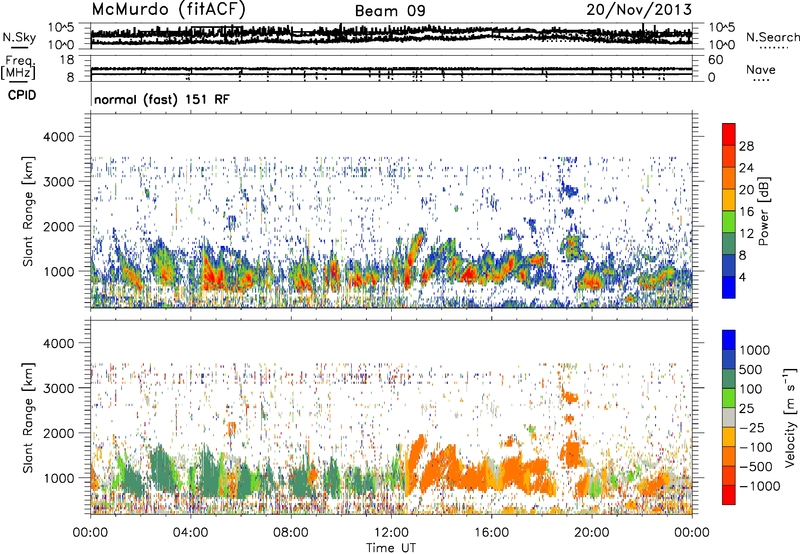800x554 pixels.
Task: Click the 'normal (fast) 151 RF' text
Action: pyautogui.click(x=162, y=99)
